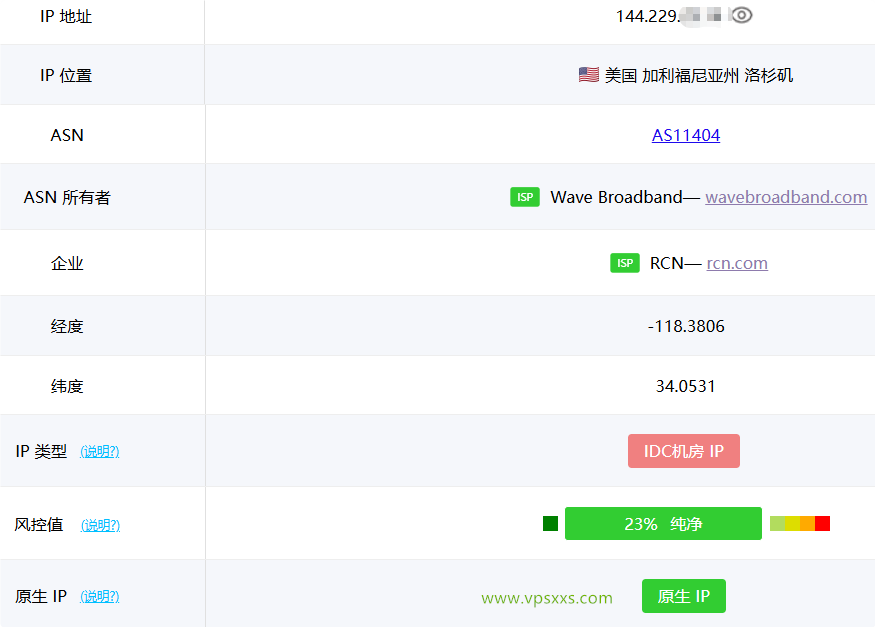This screenshot has width=875, height=627.
Task: Click the ASN 所有者 row label
Action: tap(67, 197)
